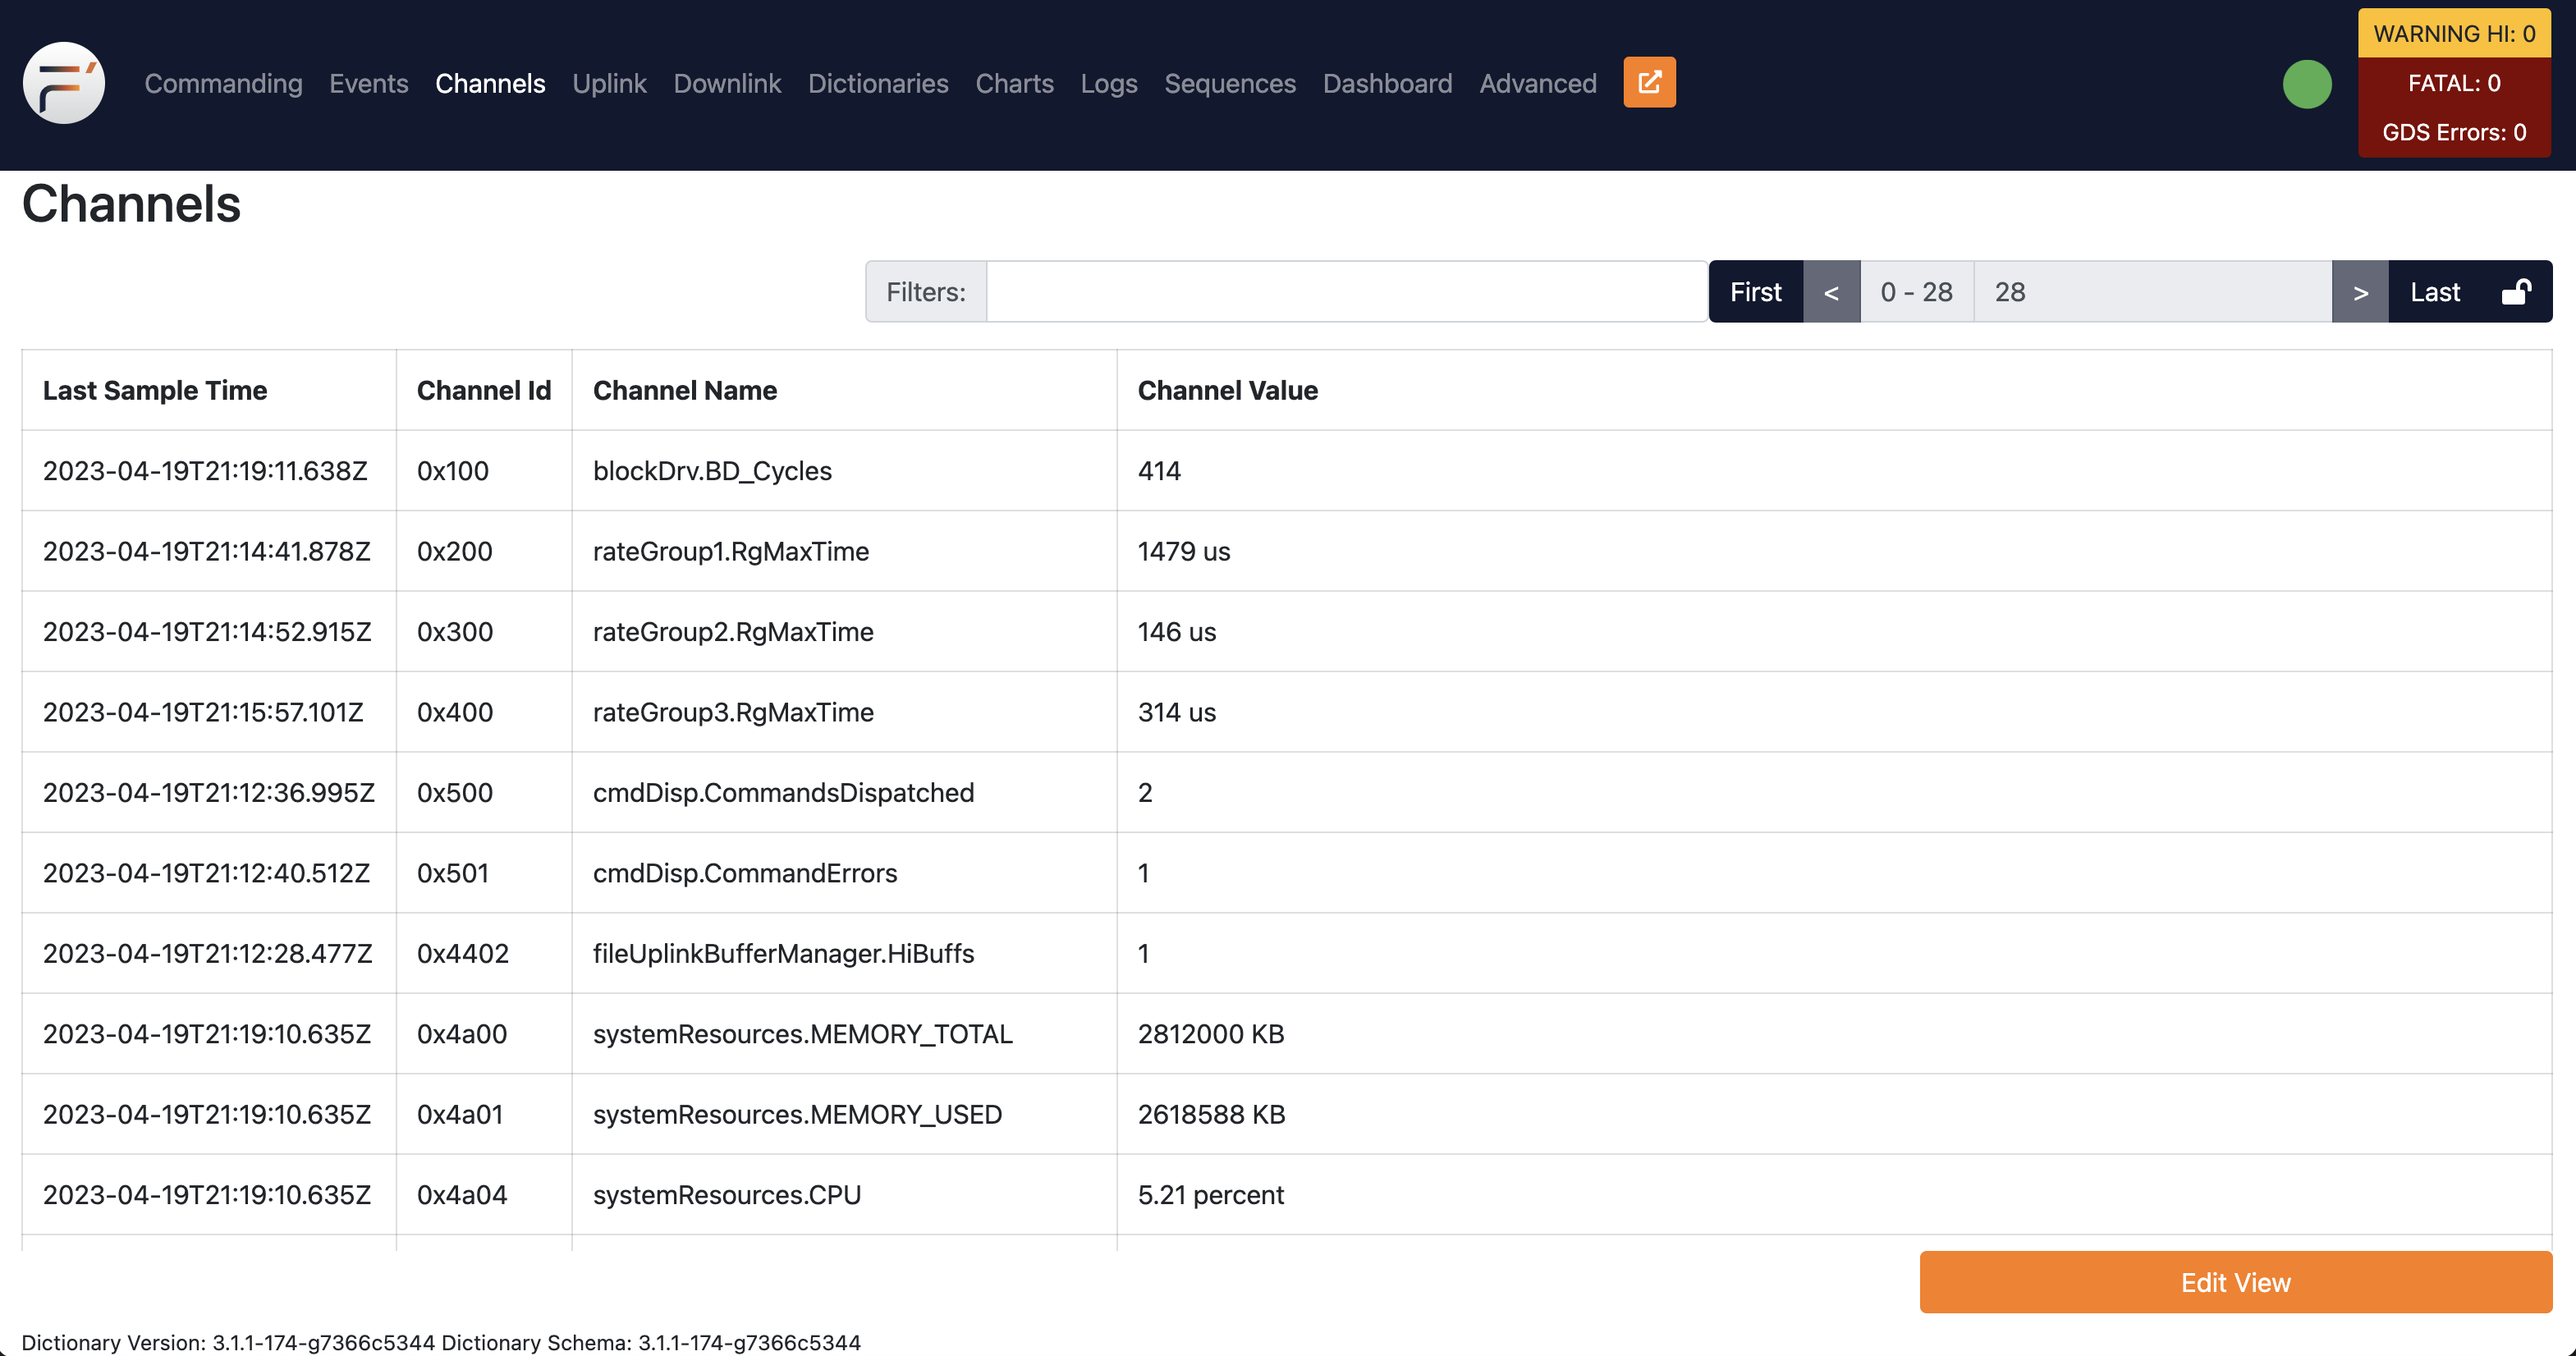Click the green connection status indicator

tap(2306, 84)
